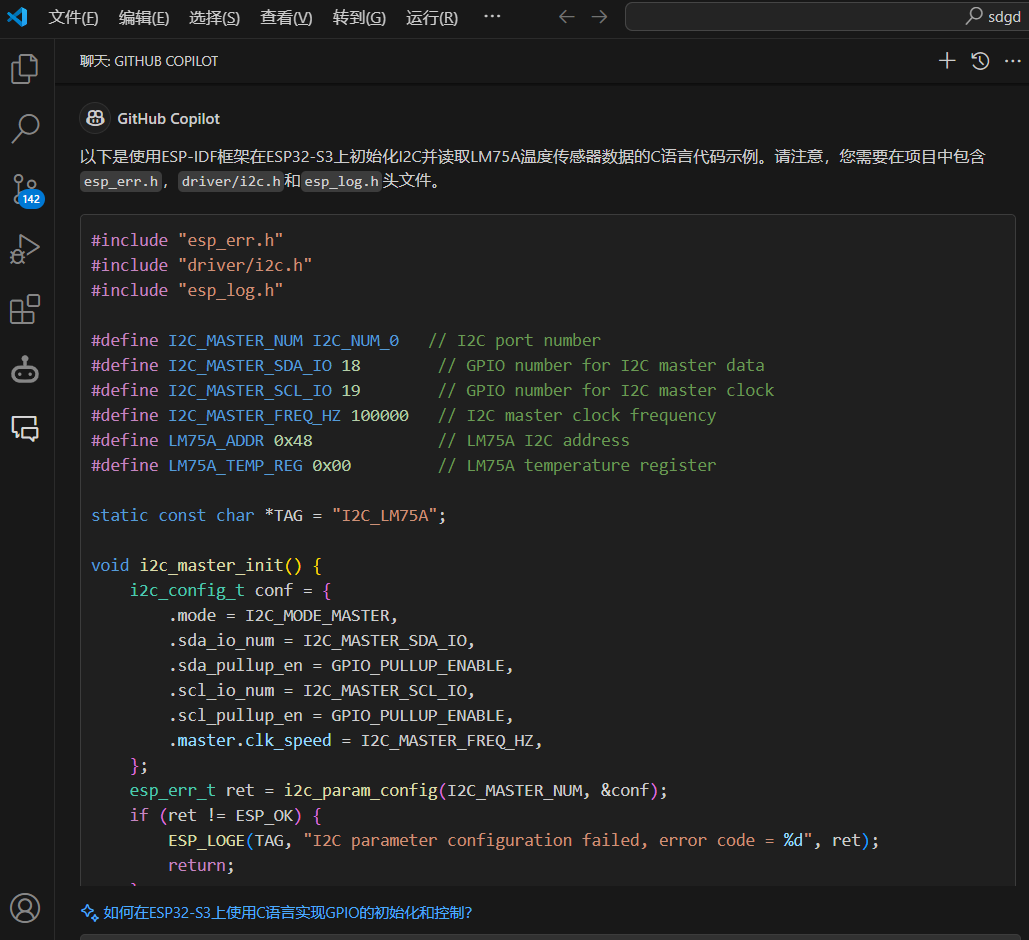Screen dimensions: 1029x940
Task: Click the LM75A_TEMP_REG 0x00 define line
Action: (403, 465)
